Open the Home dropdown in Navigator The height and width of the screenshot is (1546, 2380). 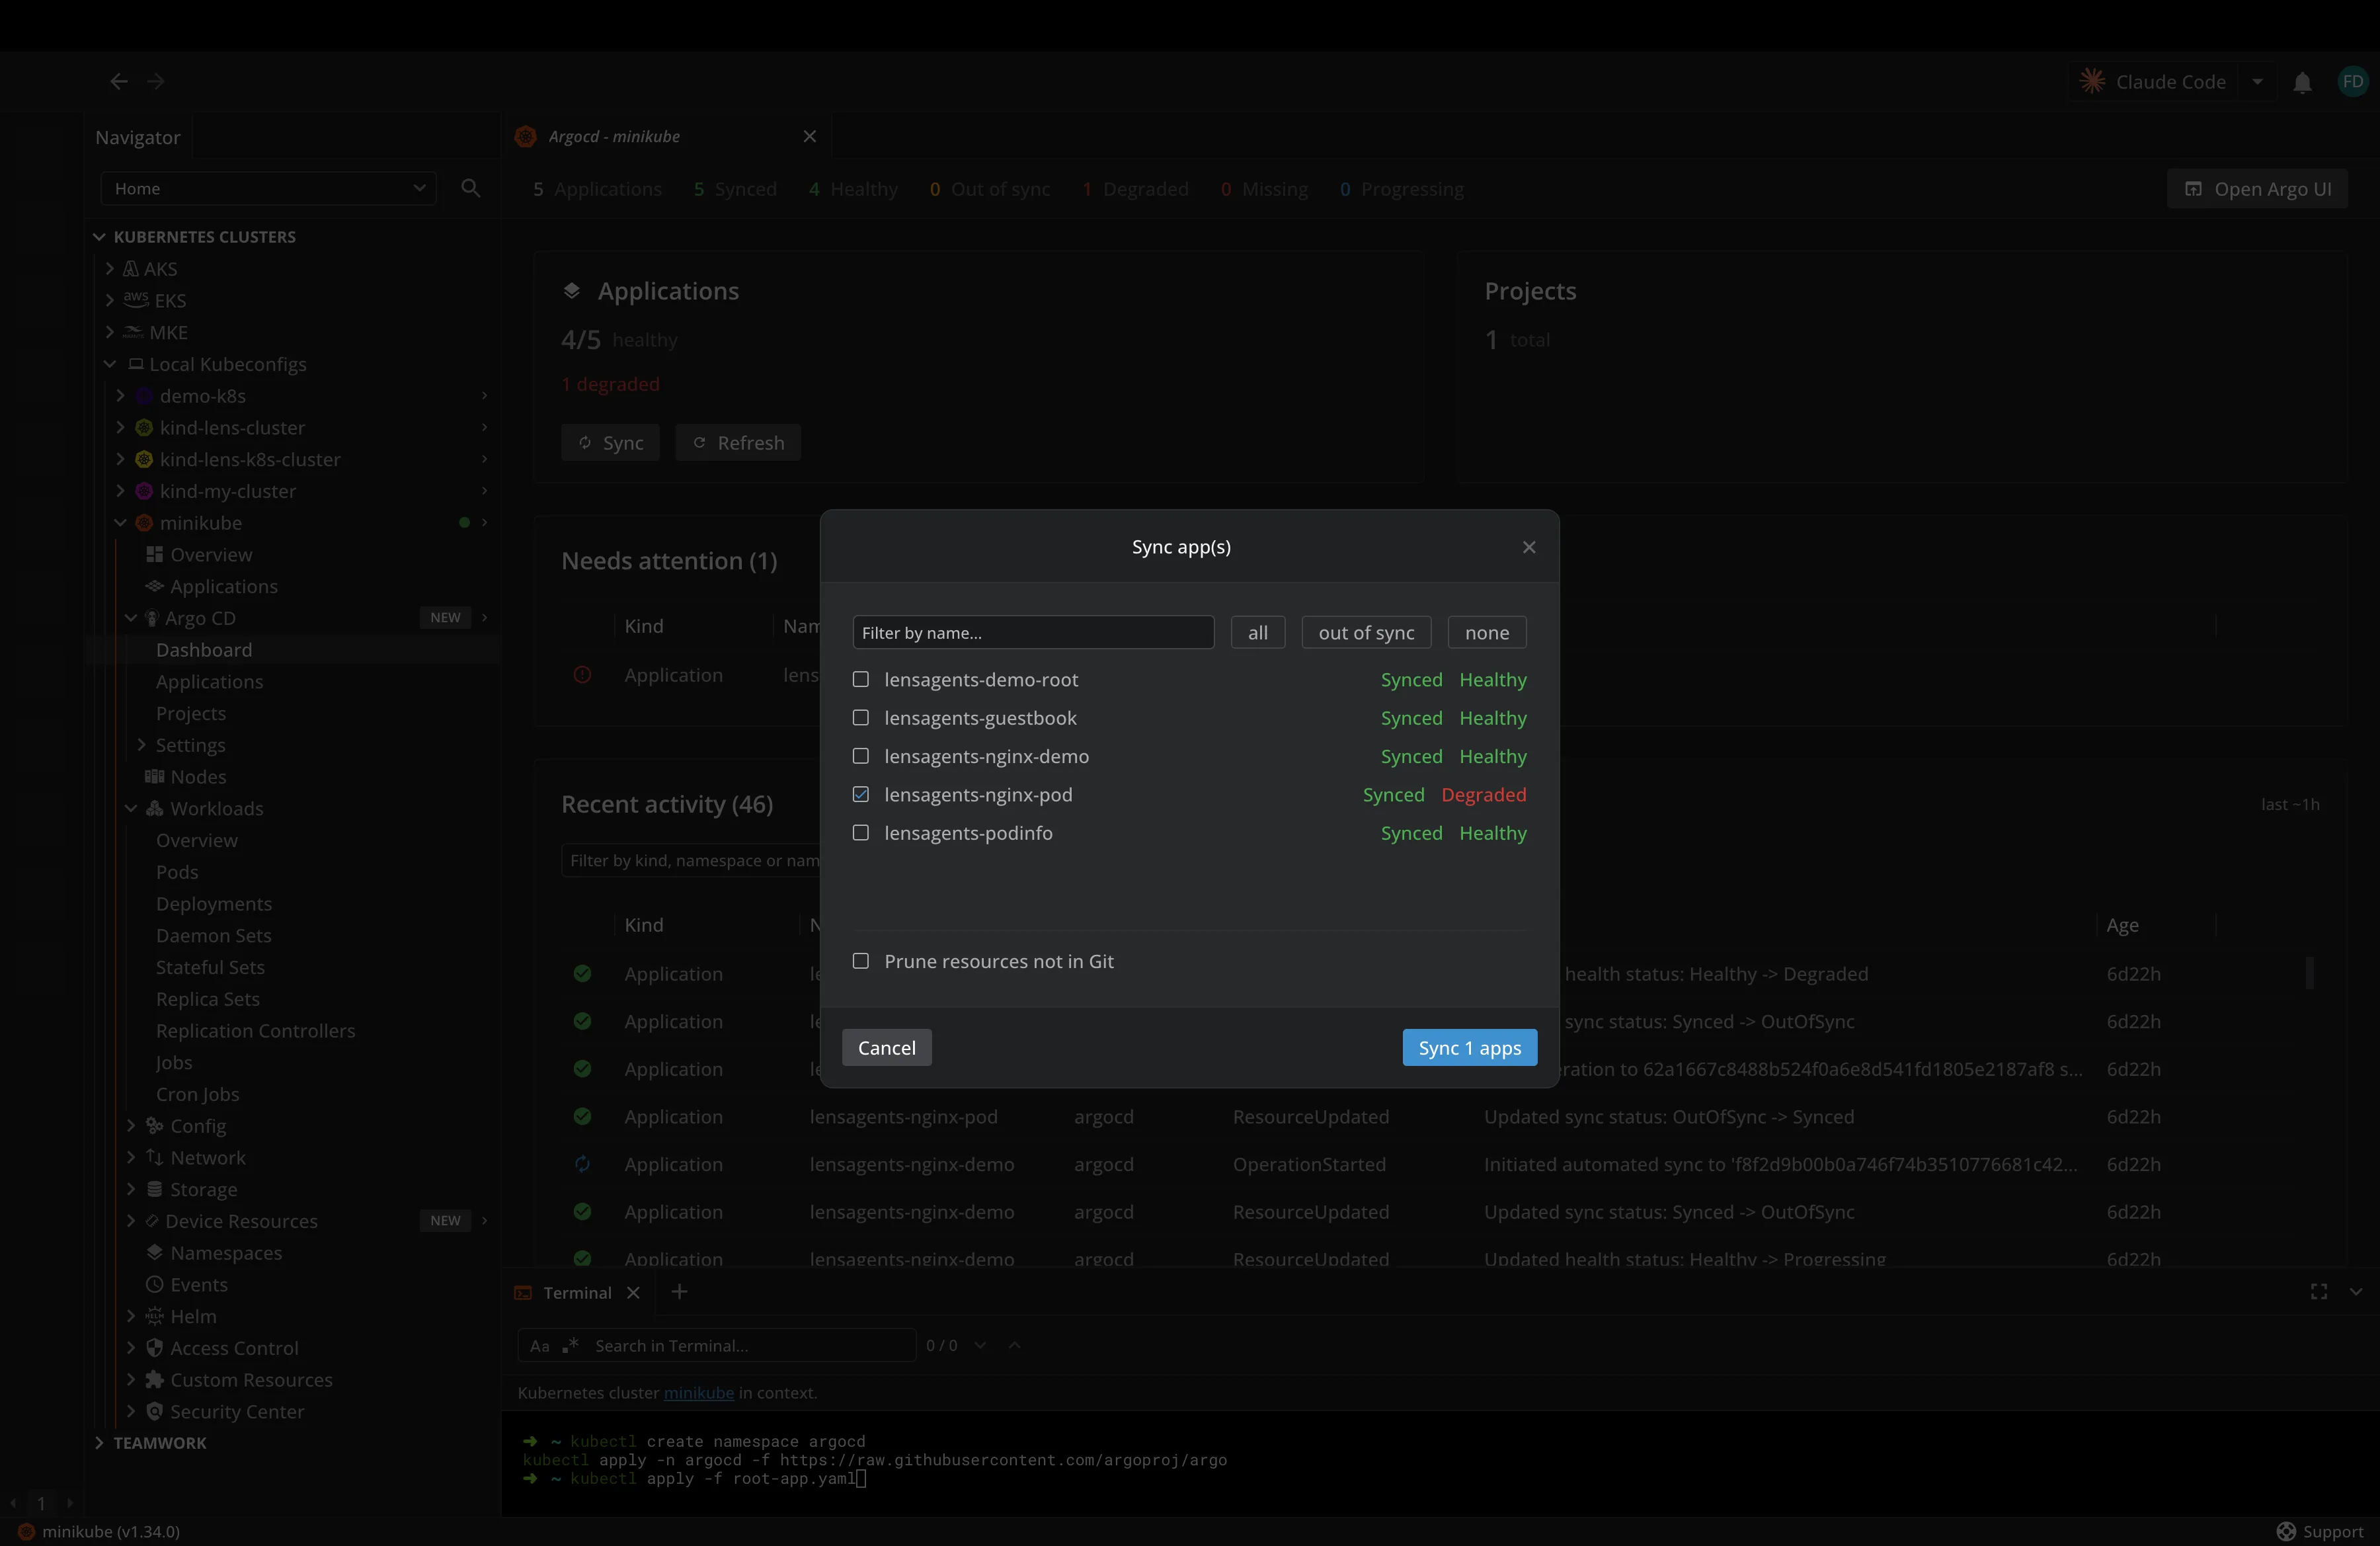coord(268,188)
